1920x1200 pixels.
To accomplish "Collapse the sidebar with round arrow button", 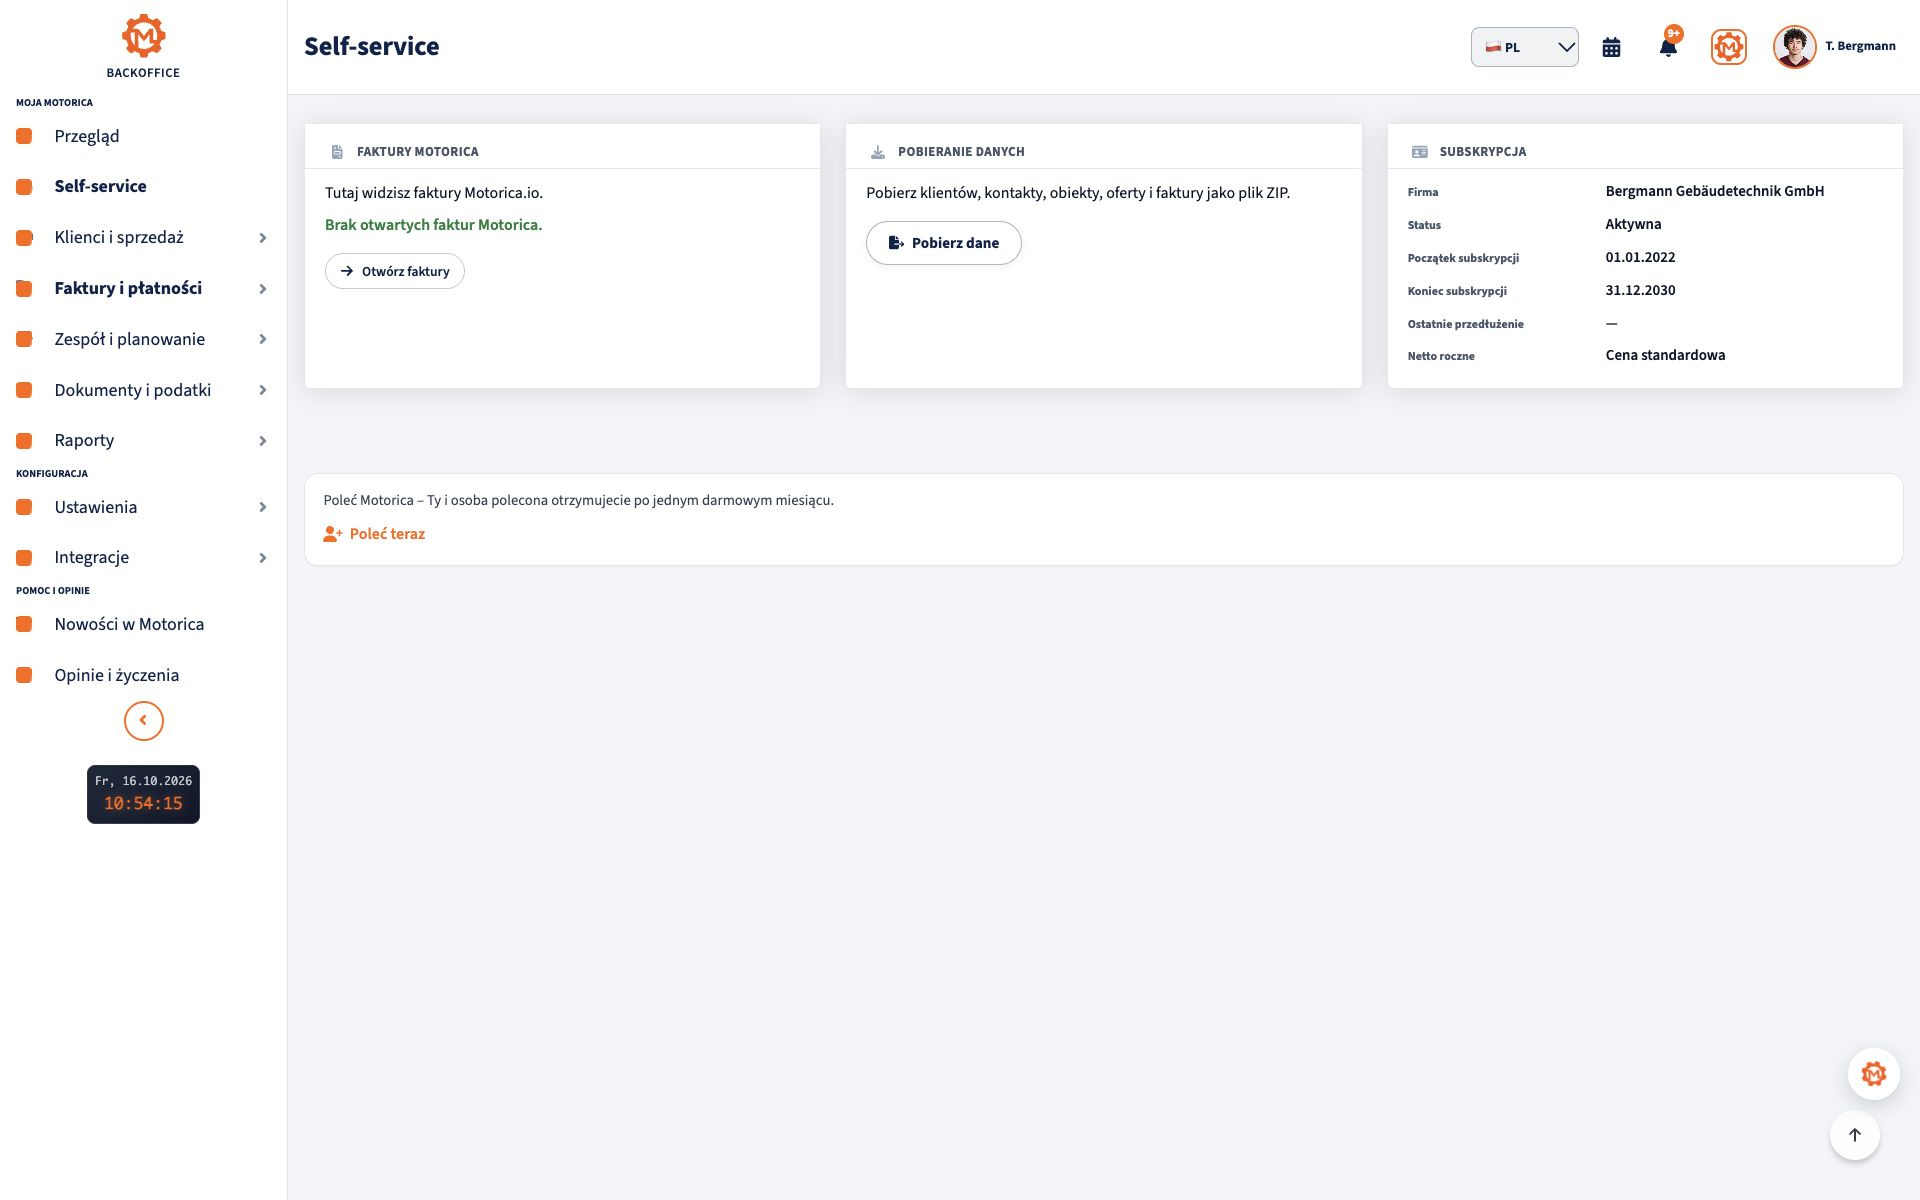I will click(143, 720).
